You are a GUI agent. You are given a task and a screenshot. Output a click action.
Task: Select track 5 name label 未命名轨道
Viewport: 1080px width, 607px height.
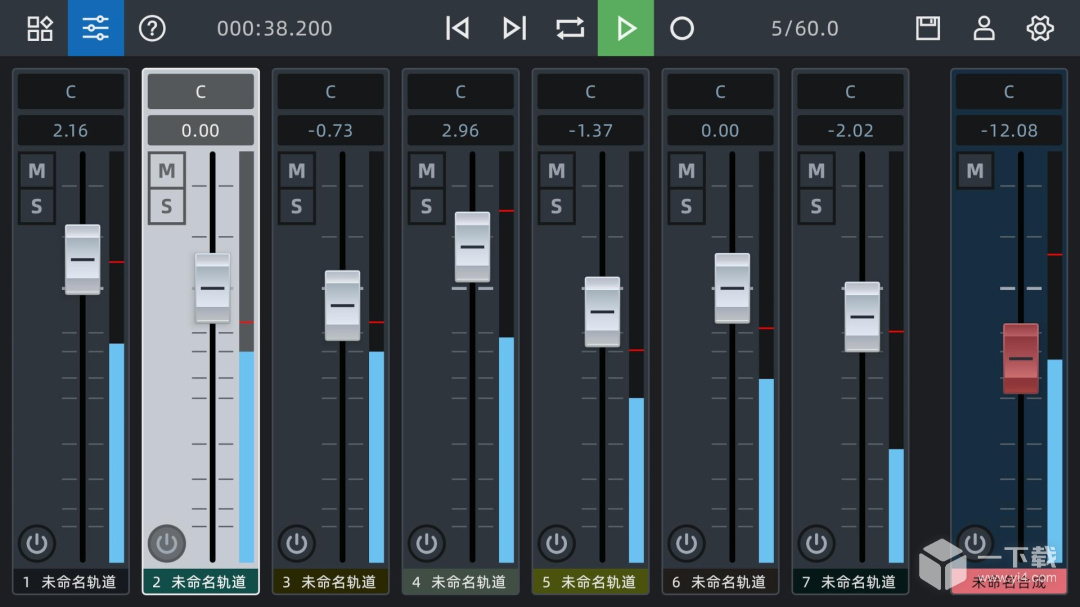coord(599,582)
